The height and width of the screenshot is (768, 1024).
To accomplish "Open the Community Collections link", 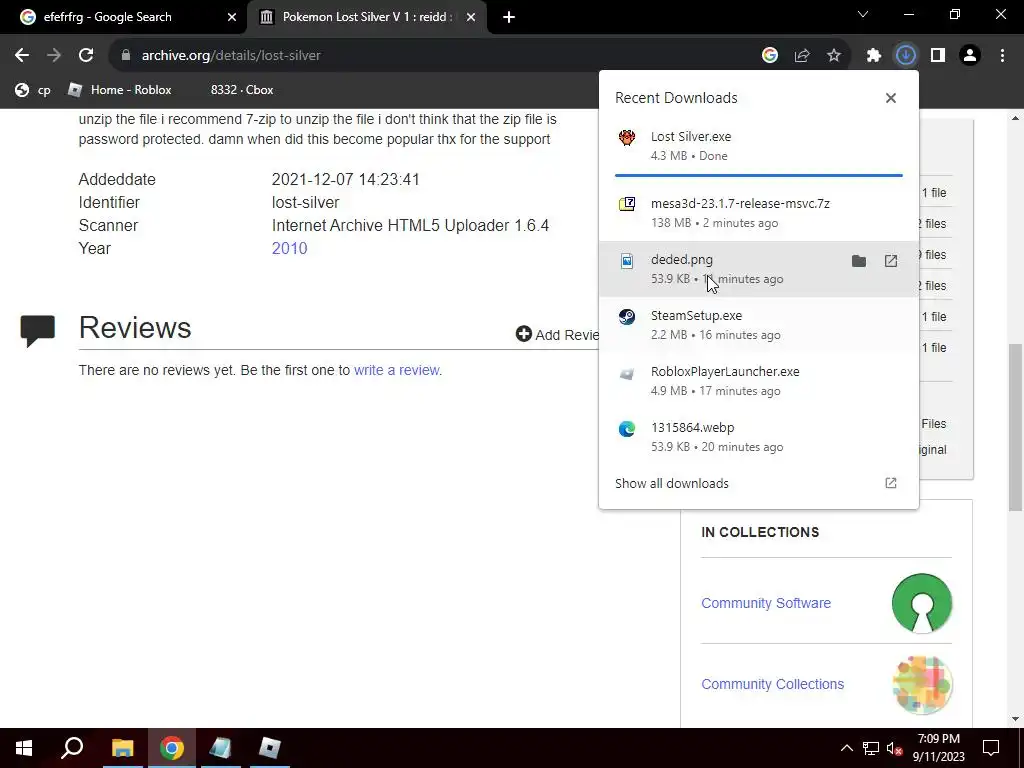I will pos(772,684).
